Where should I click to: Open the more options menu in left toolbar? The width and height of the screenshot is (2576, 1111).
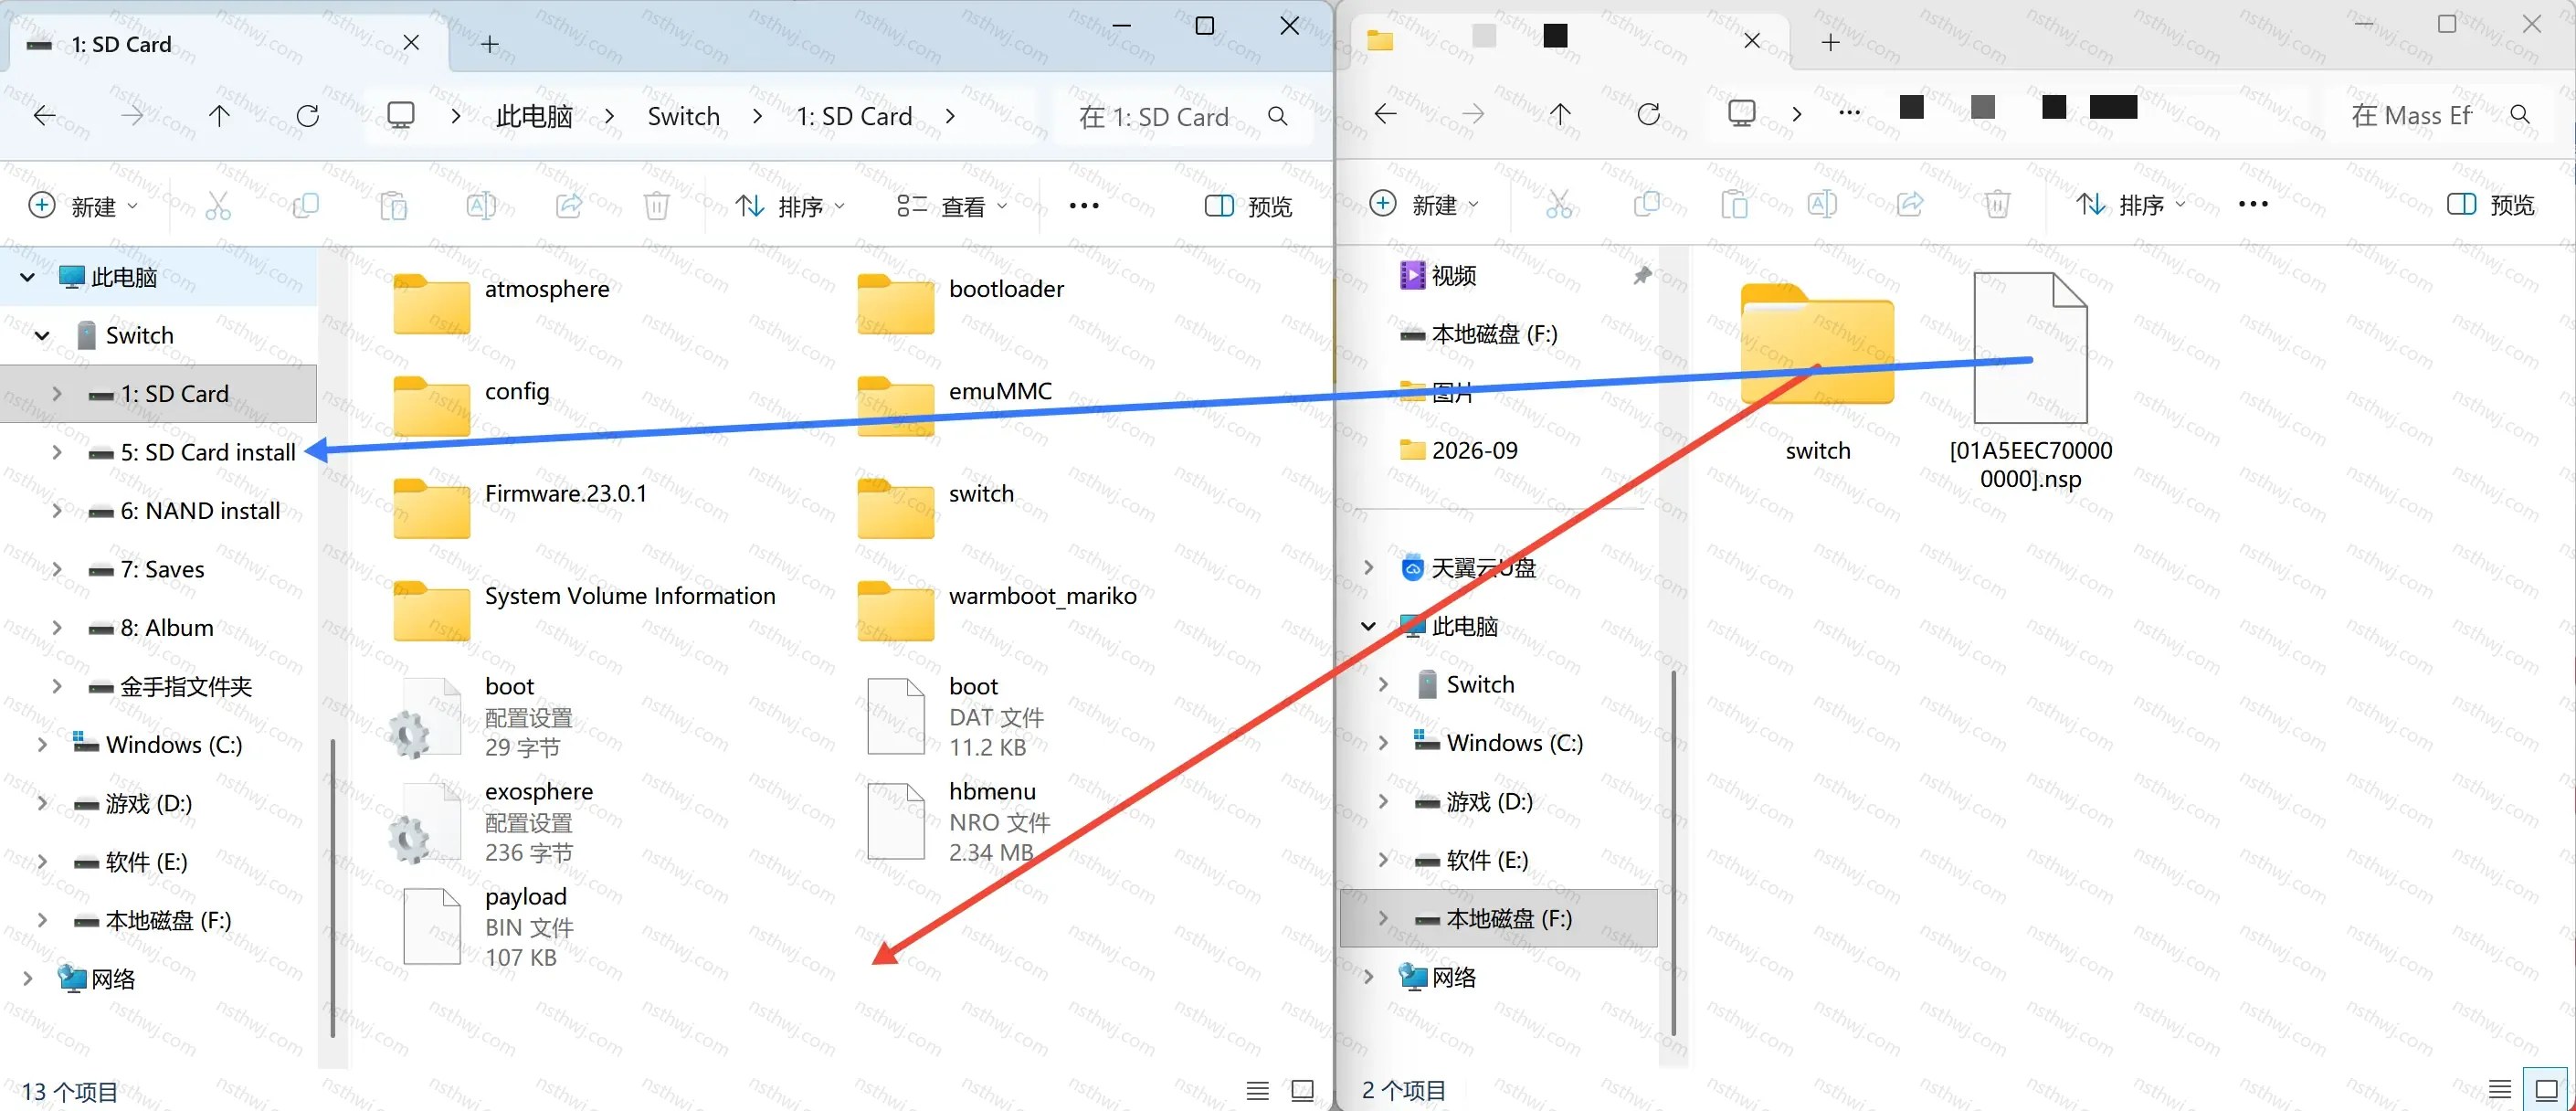[x=1084, y=206]
